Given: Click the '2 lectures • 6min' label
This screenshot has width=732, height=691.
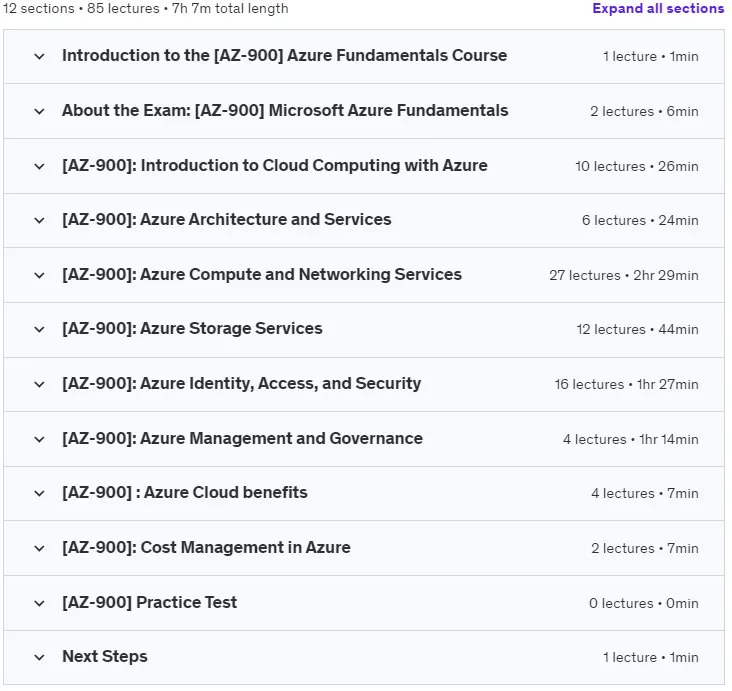Looking at the screenshot, I should coord(644,112).
